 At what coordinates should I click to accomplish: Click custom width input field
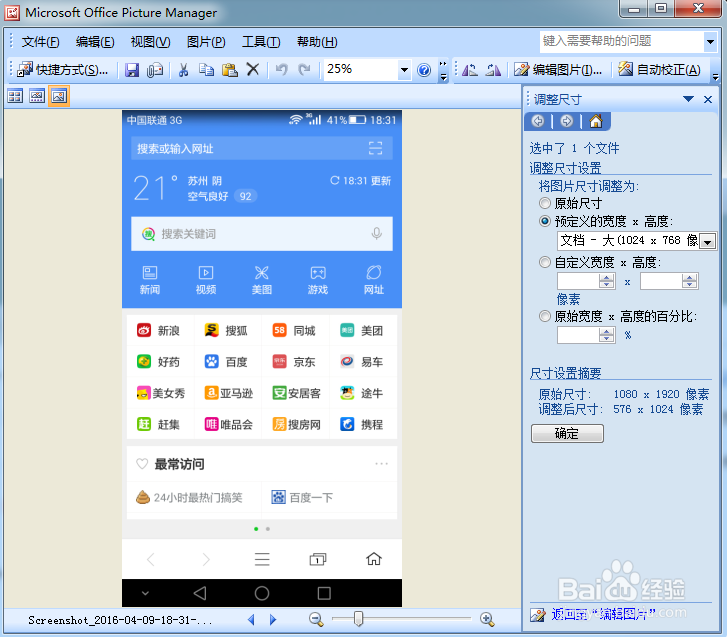pos(578,281)
